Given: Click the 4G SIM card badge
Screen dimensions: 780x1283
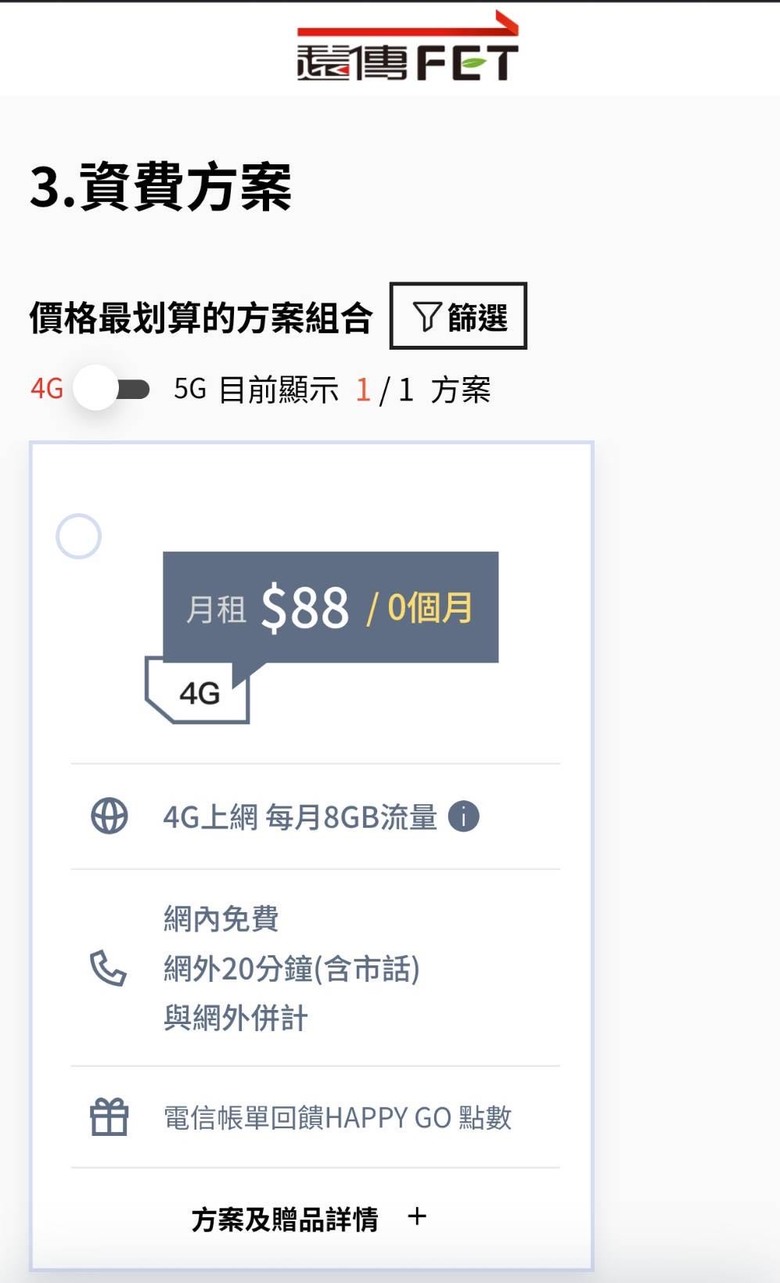Looking at the screenshot, I should point(197,691).
